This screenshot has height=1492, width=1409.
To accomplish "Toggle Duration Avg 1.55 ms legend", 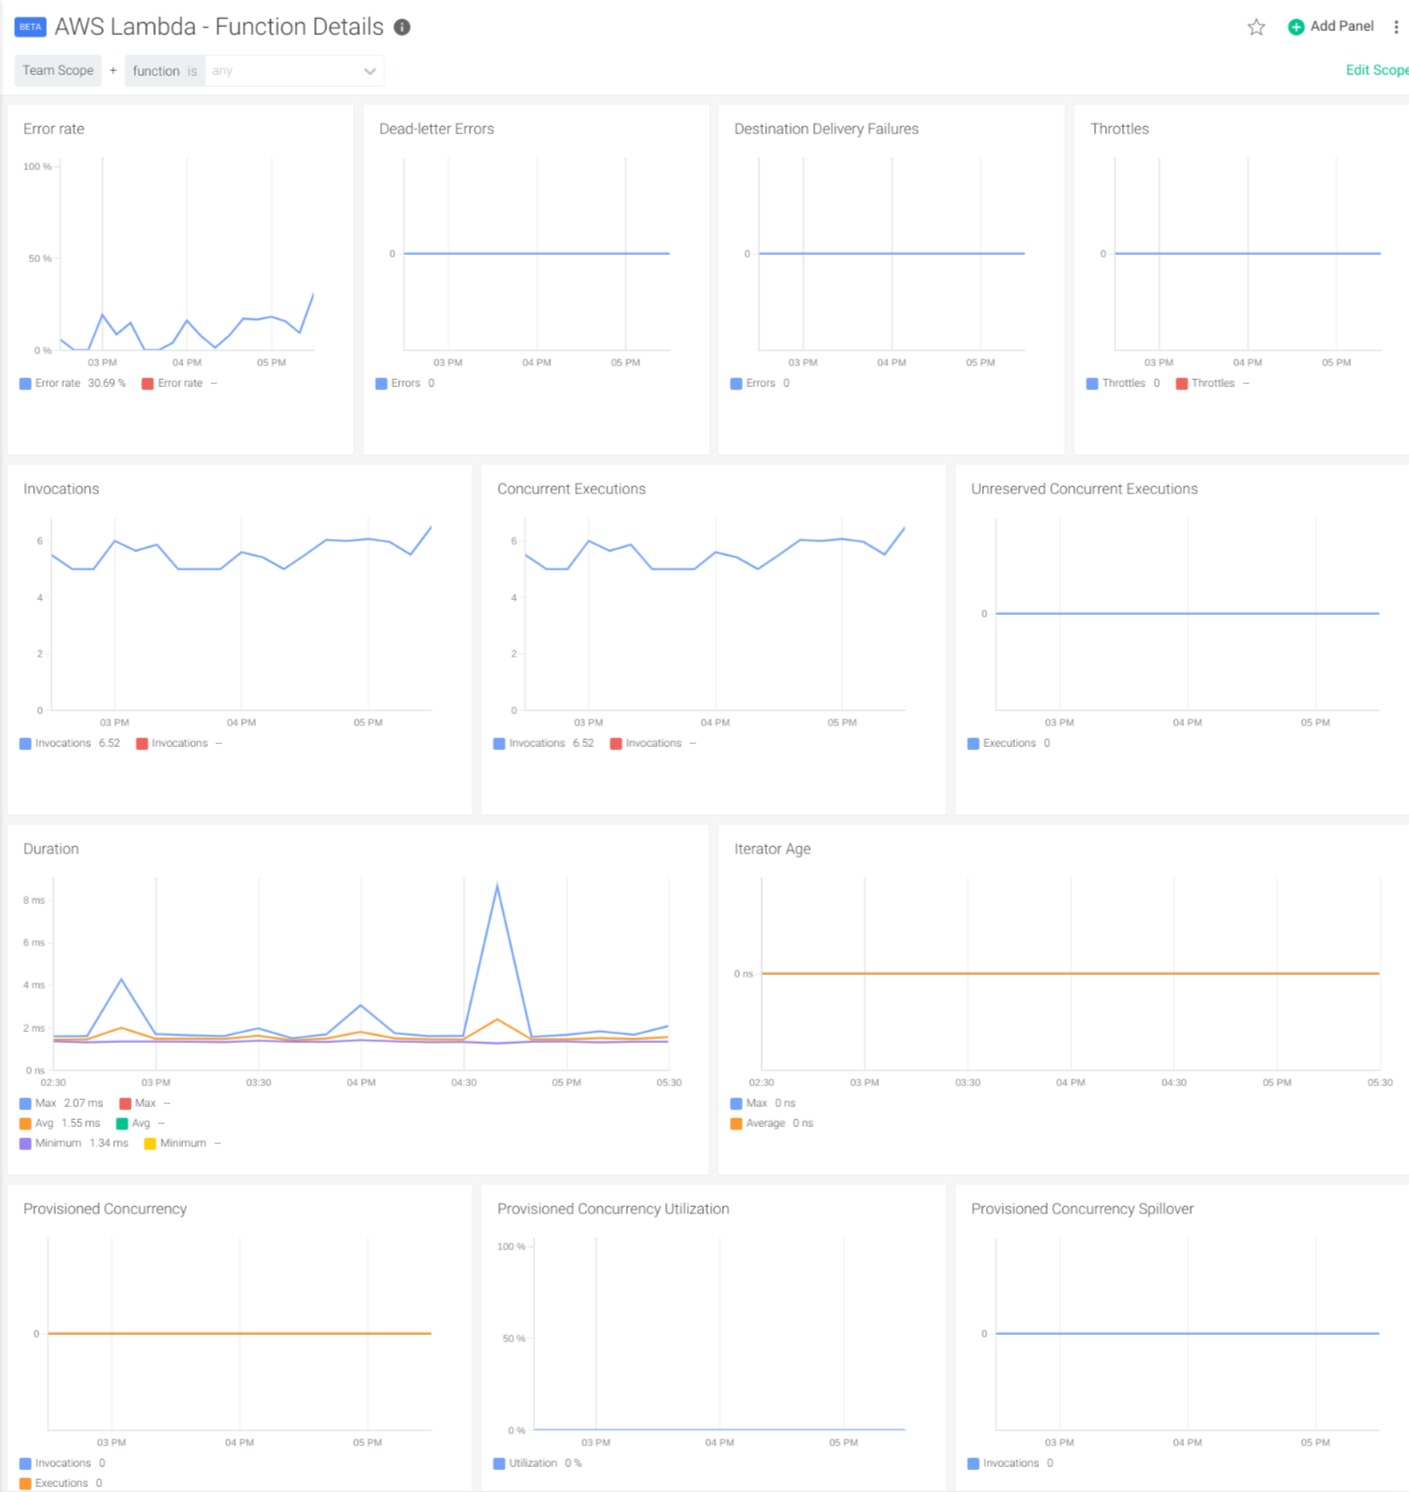I will pos(60,1123).
